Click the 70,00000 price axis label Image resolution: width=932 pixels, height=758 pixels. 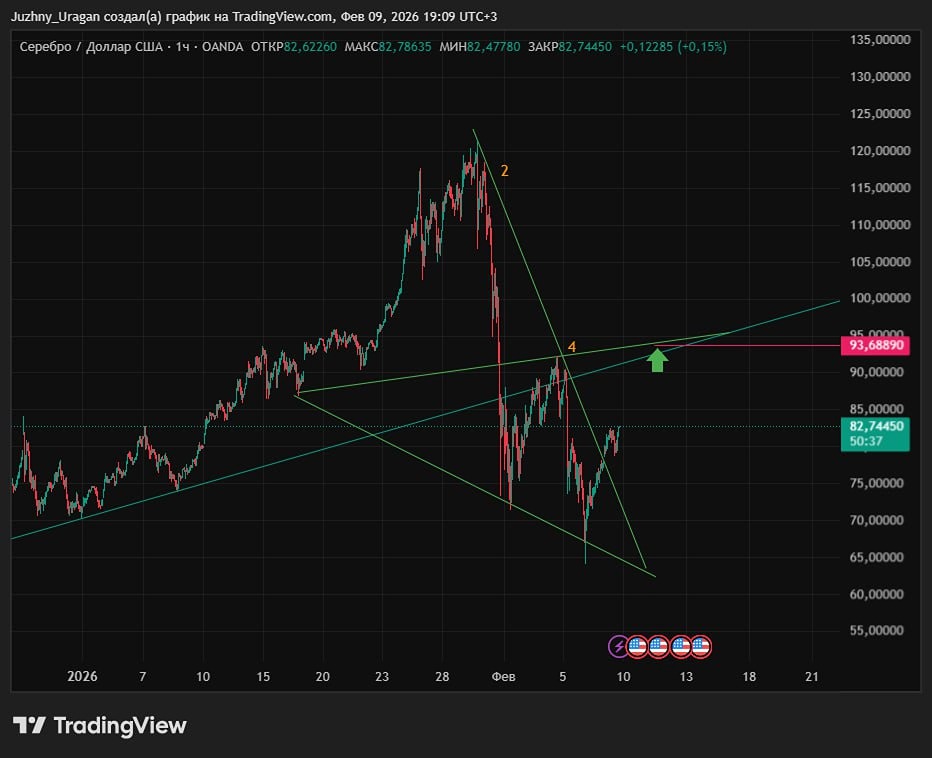pos(876,520)
